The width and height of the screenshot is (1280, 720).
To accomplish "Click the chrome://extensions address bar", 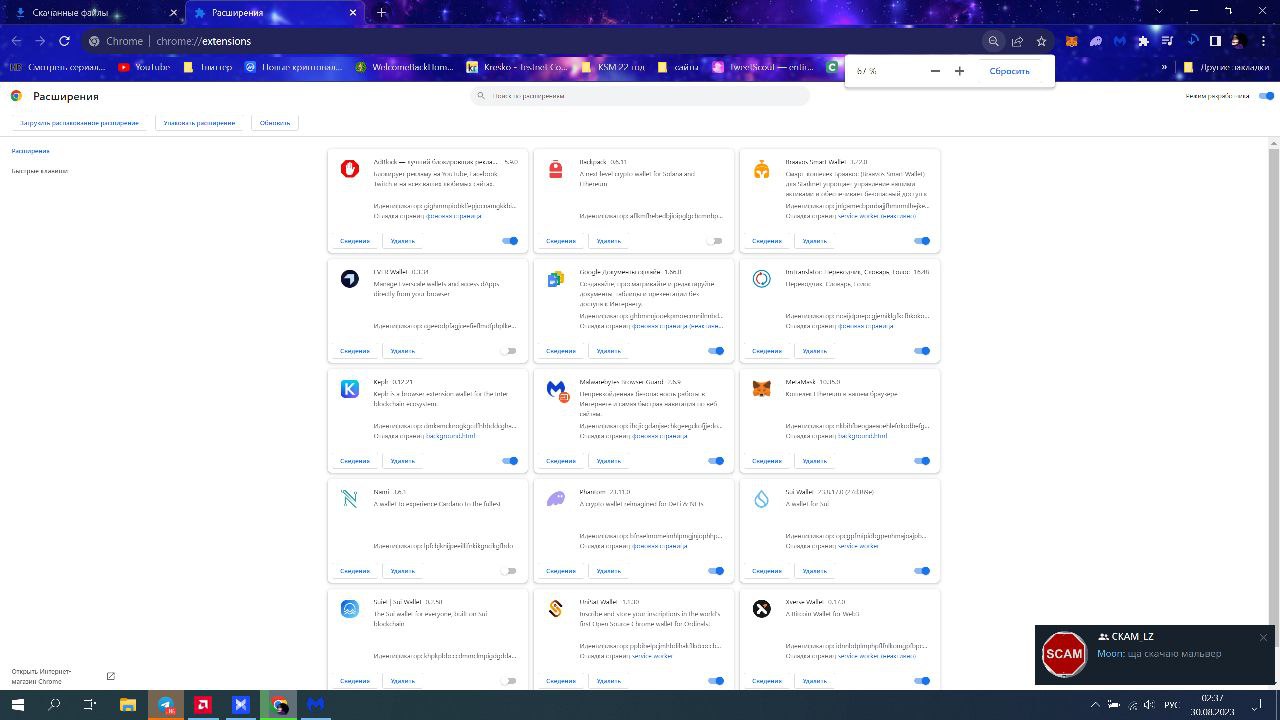I will (530, 41).
